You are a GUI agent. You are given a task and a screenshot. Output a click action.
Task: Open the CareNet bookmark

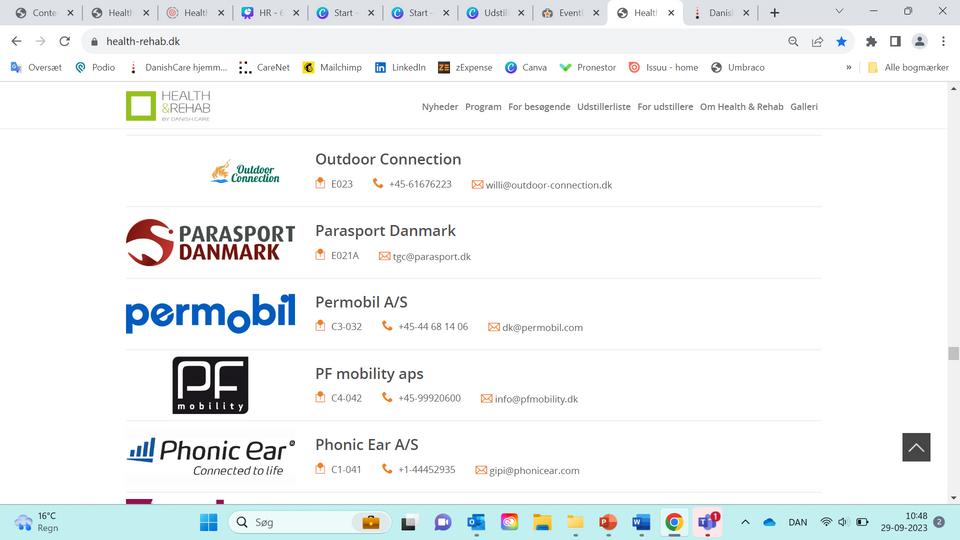click(x=264, y=67)
